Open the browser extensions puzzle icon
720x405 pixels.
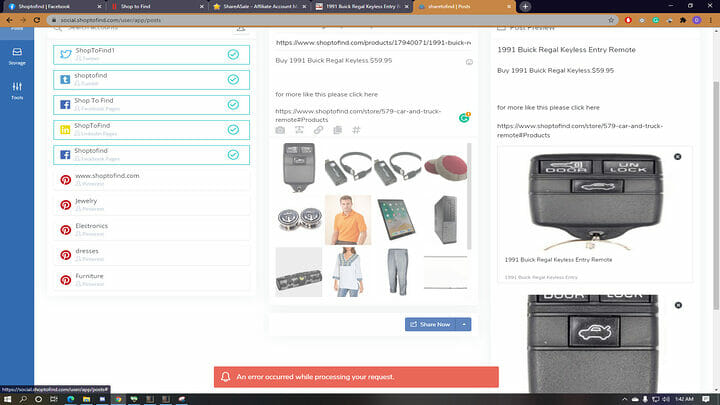coord(683,20)
